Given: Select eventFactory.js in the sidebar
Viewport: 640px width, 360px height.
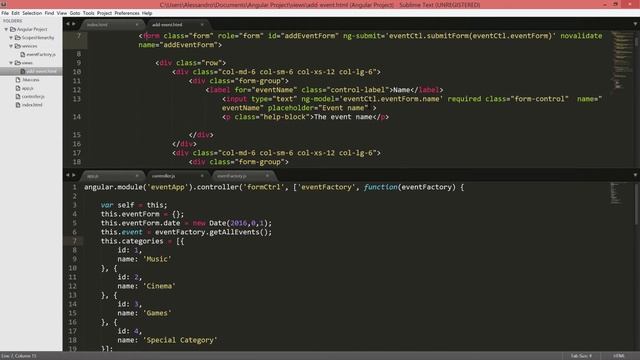Looking at the screenshot, I should click(31, 54).
